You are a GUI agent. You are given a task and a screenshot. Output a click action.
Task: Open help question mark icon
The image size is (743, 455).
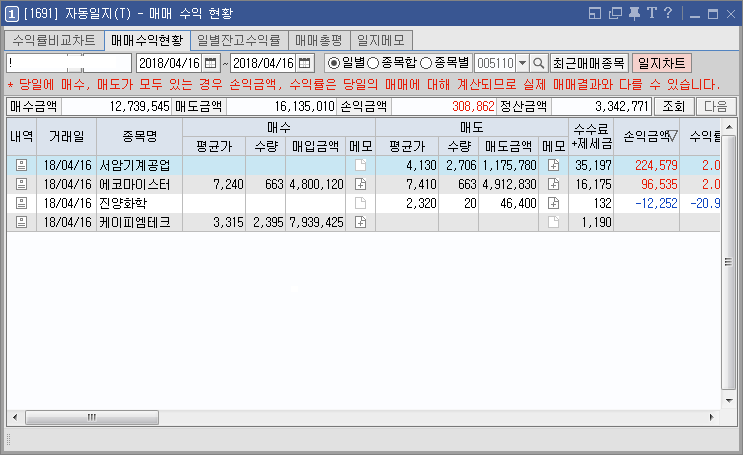coord(668,13)
